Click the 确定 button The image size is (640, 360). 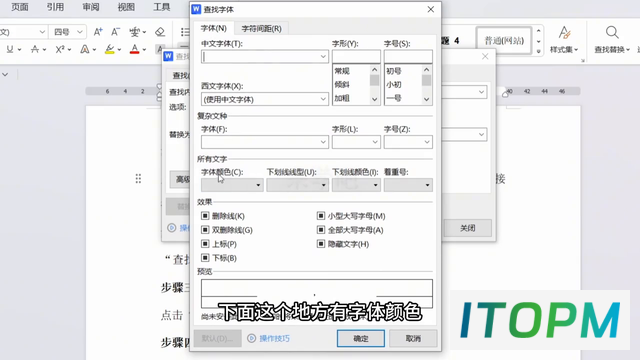pyautogui.click(x=361, y=338)
